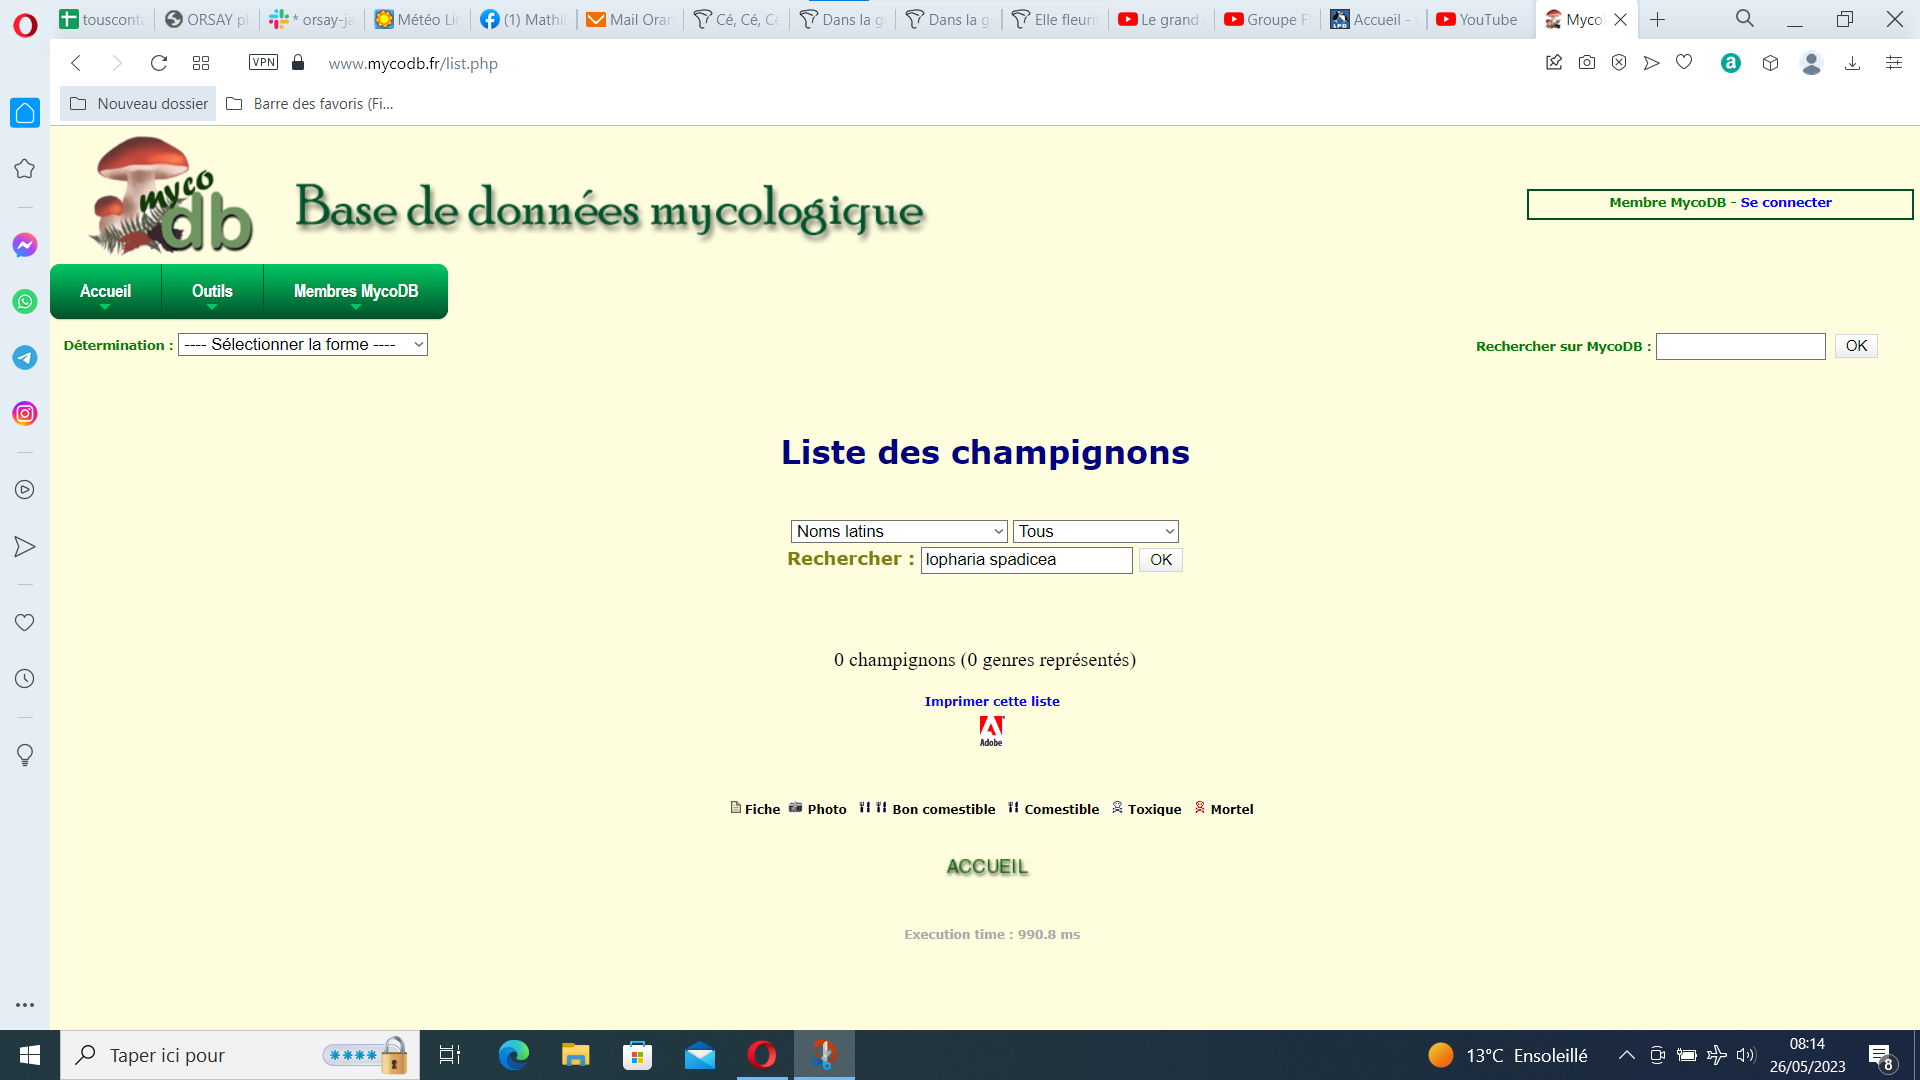The image size is (1920, 1080).
Task: Open the Tous filter dropdown
Action: point(1095,531)
